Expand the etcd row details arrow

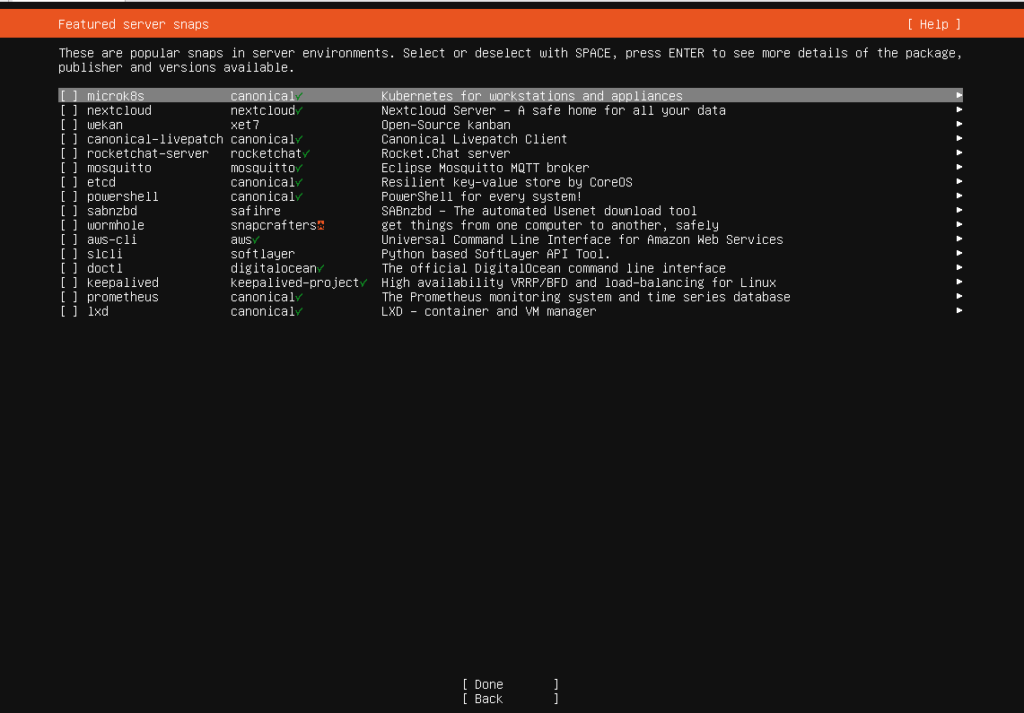(x=959, y=182)
